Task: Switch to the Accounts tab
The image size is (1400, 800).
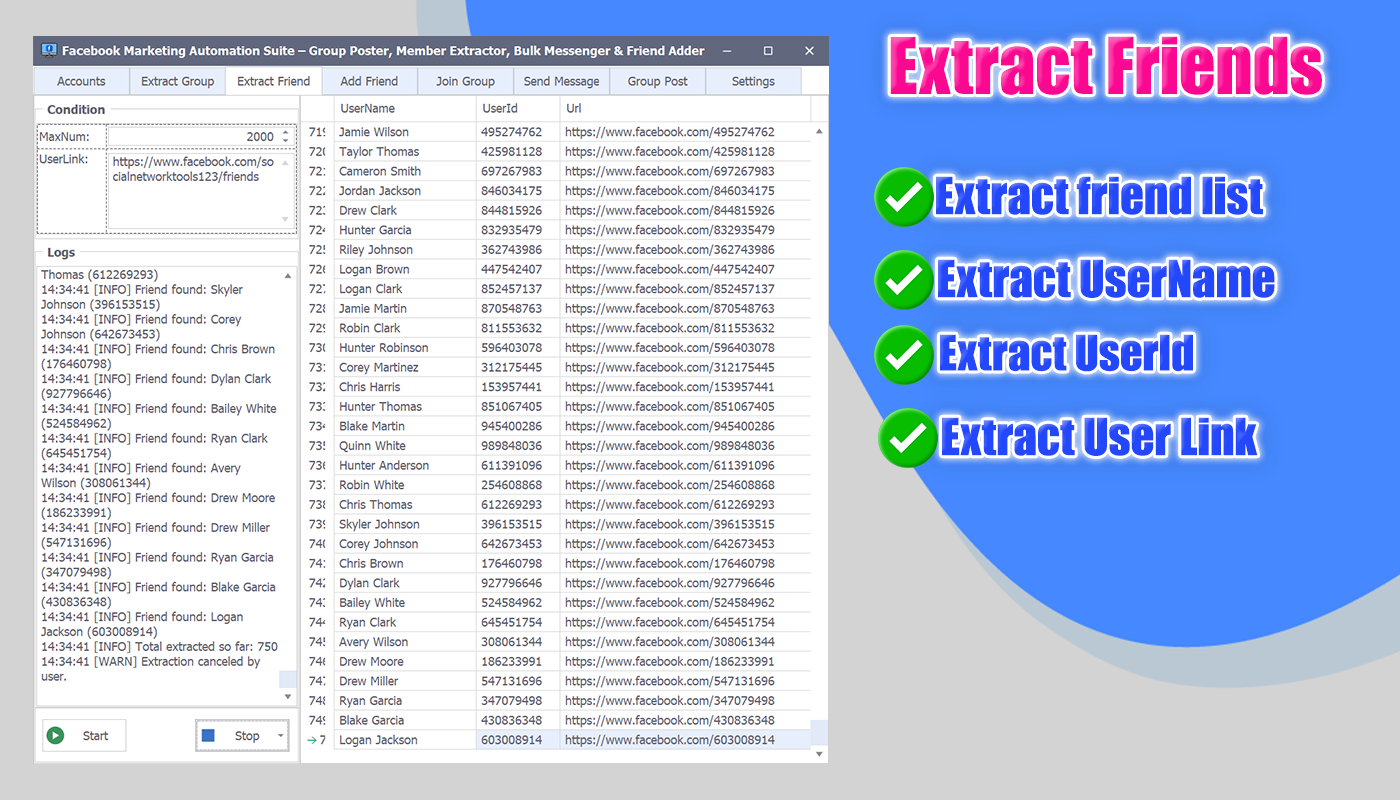Action: click(x=81, y=81)
